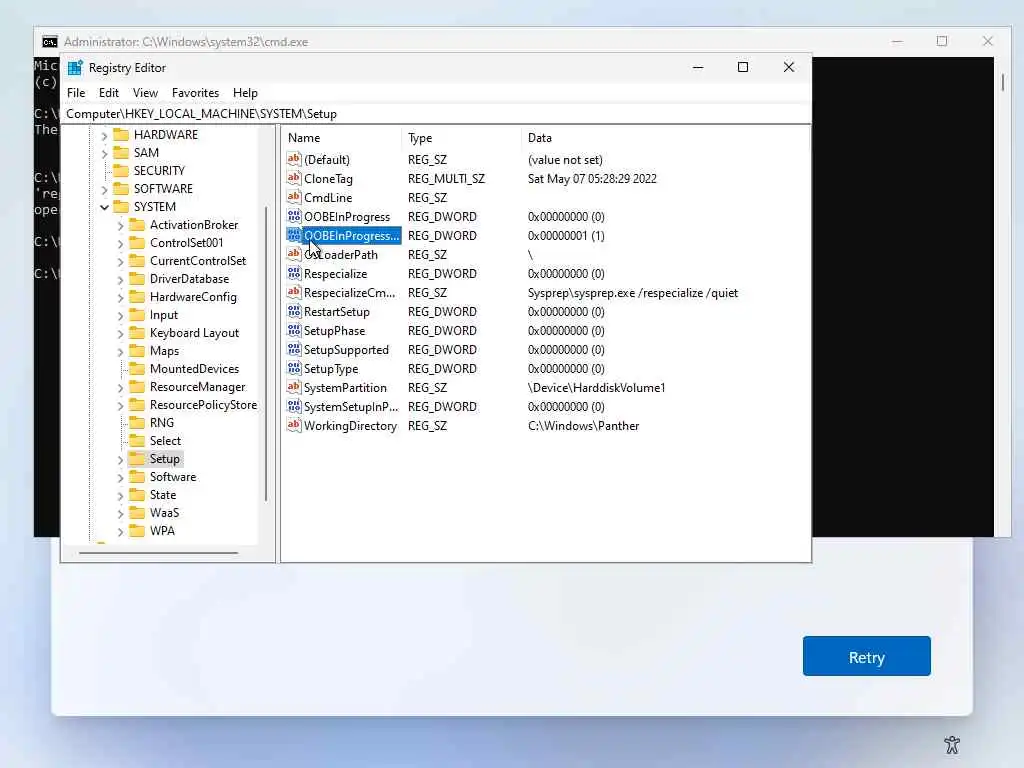This screenshot has height=768, width=1024.
Task: Click the MountedDevices folder icon
Action: 137,368
